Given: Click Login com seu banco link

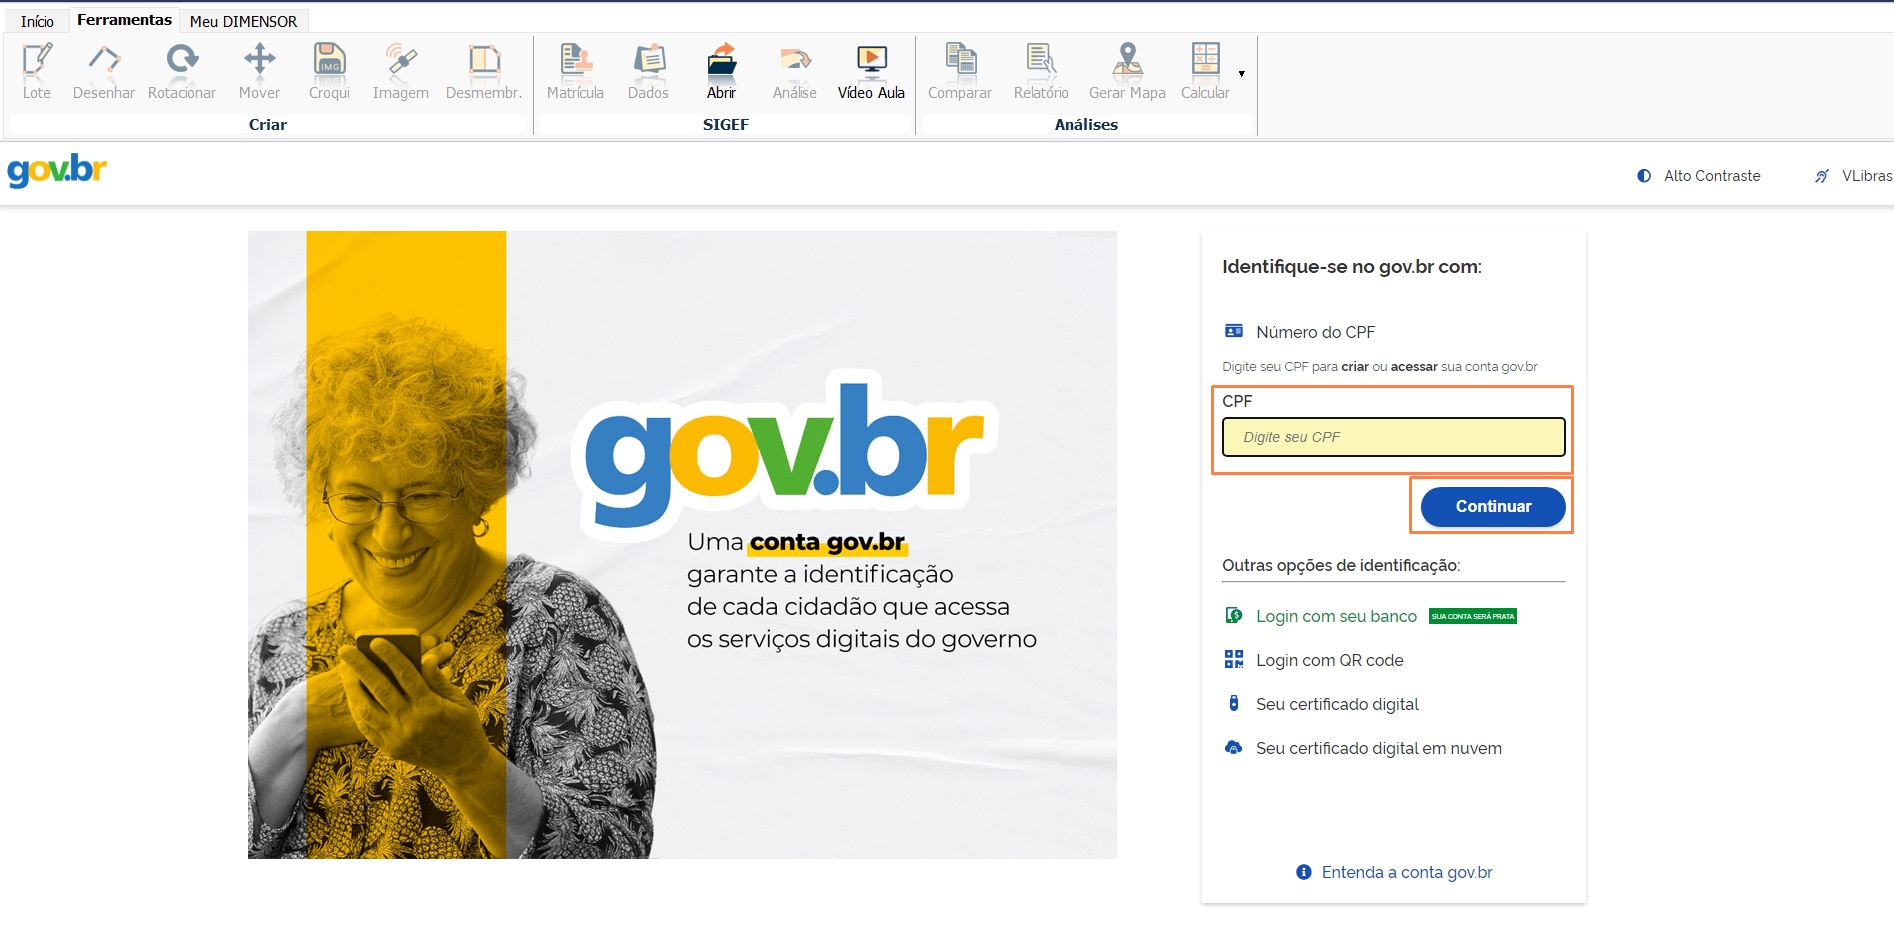Looking at the screenshot, I should [1336, 616].
